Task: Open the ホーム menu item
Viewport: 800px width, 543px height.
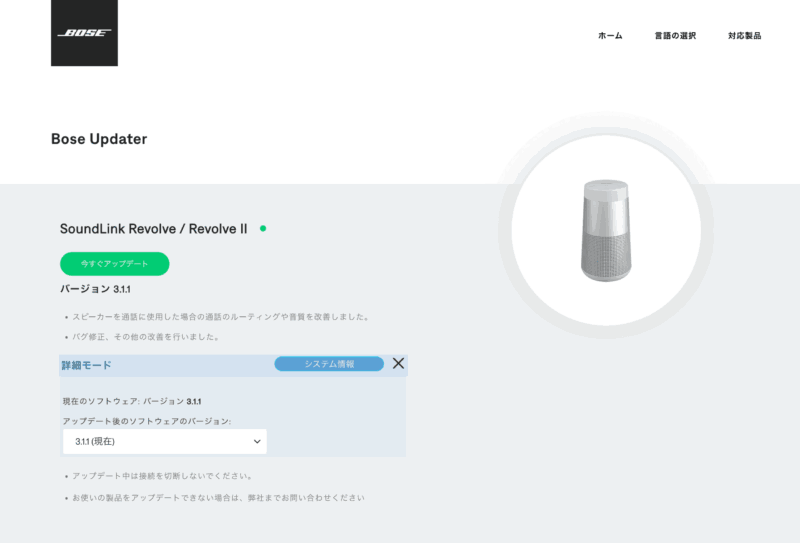Action: tap(610, 36)
